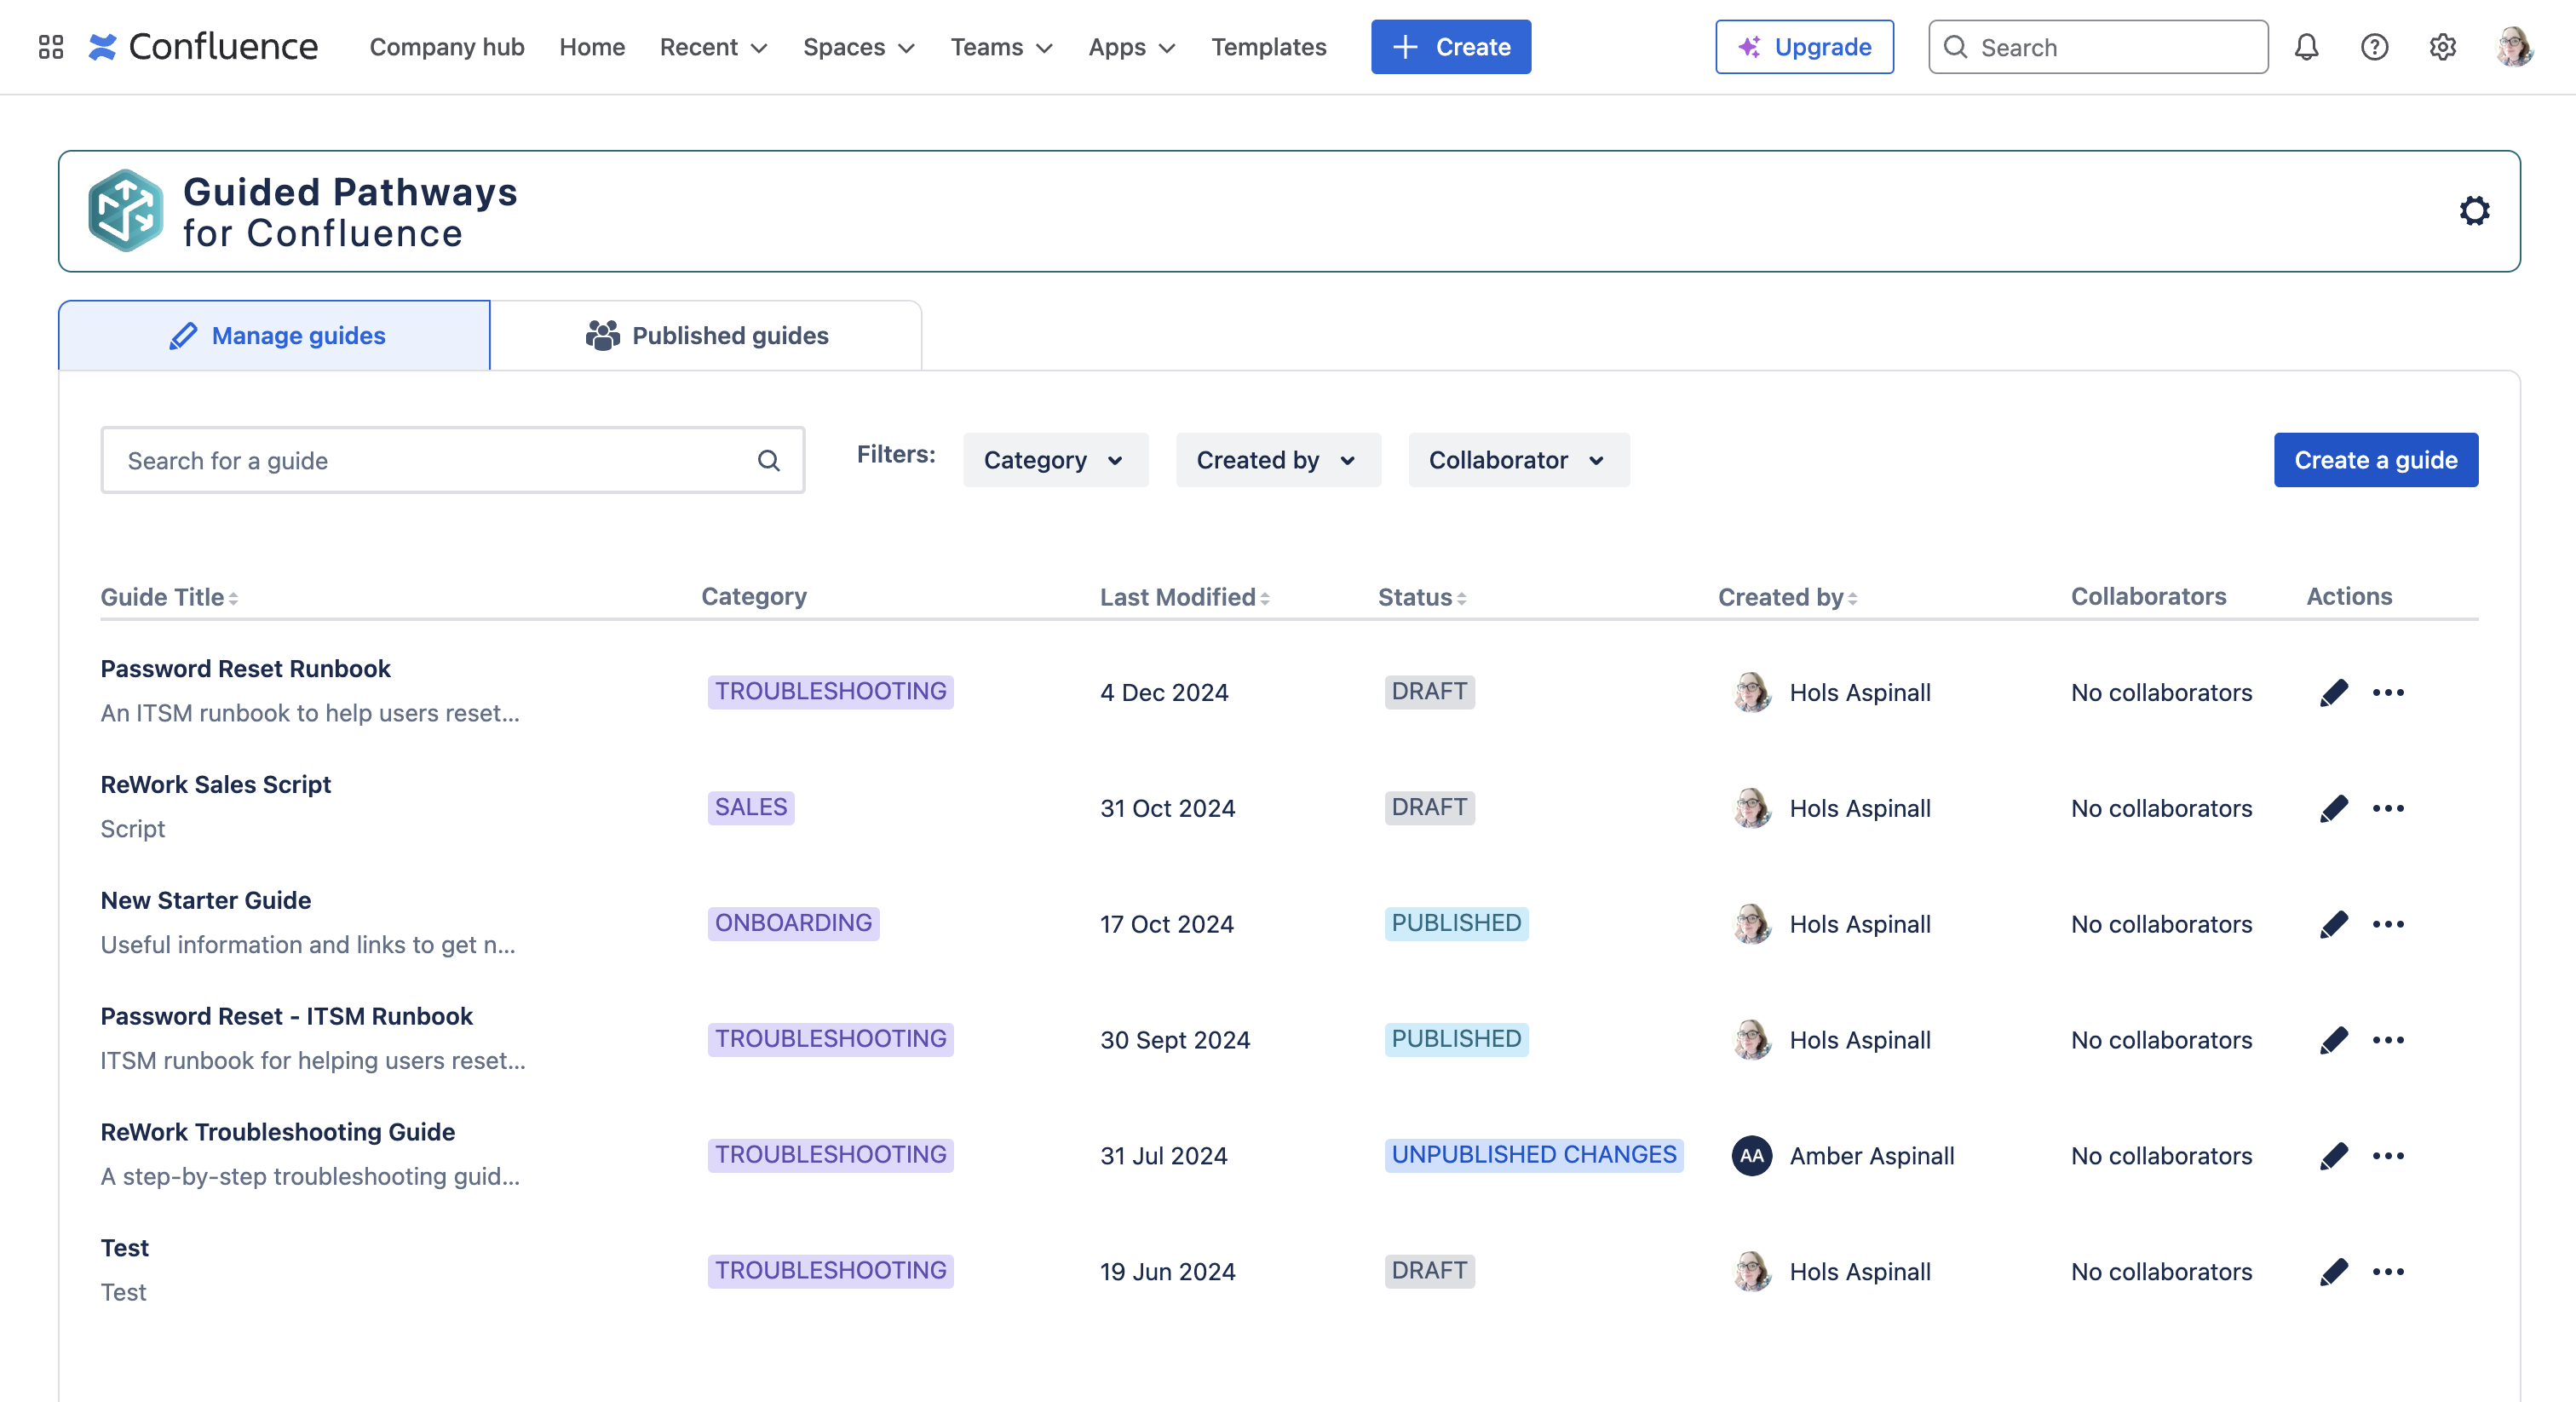
Task: Open the Created by filter dropdown
Action: coord(1278,460)
